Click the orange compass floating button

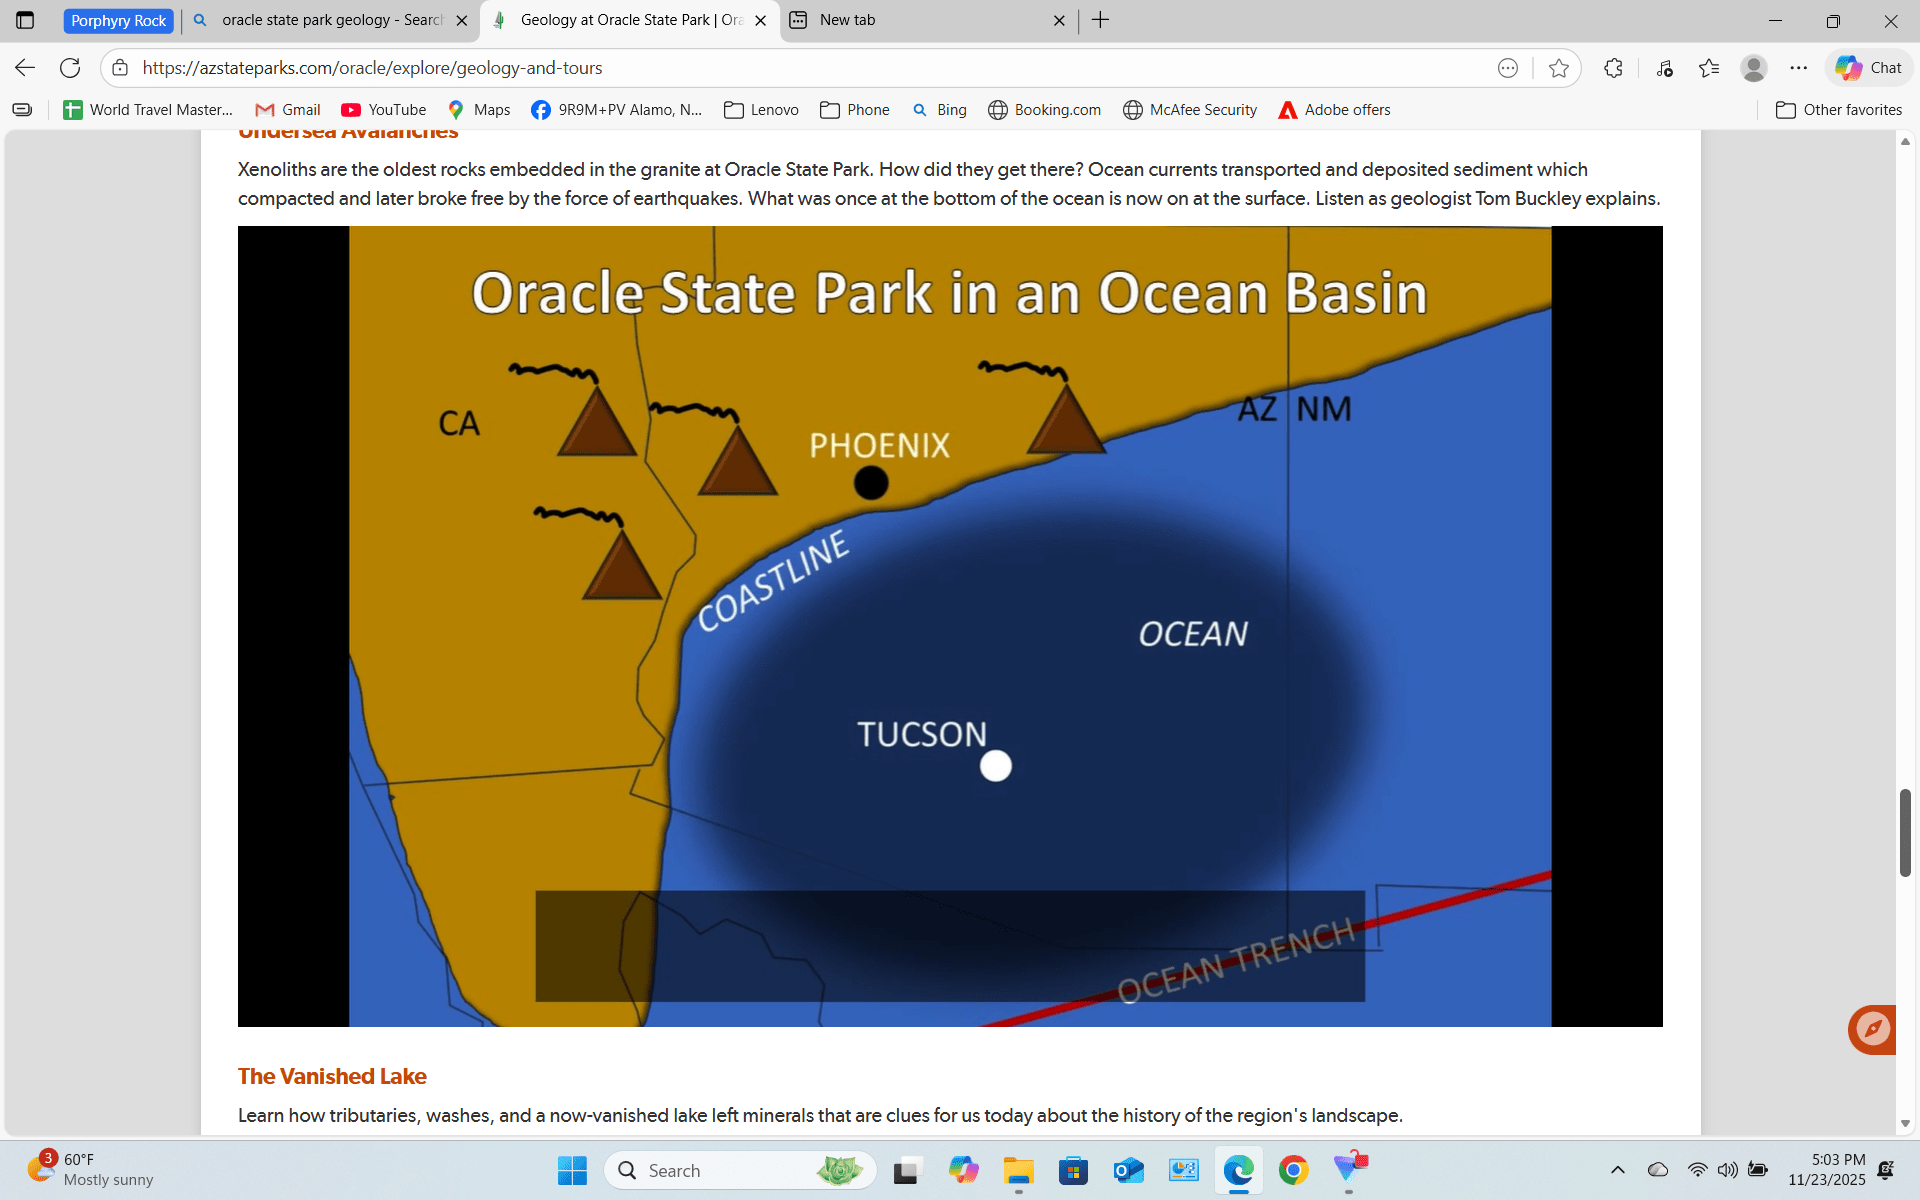point(1872,1029)
